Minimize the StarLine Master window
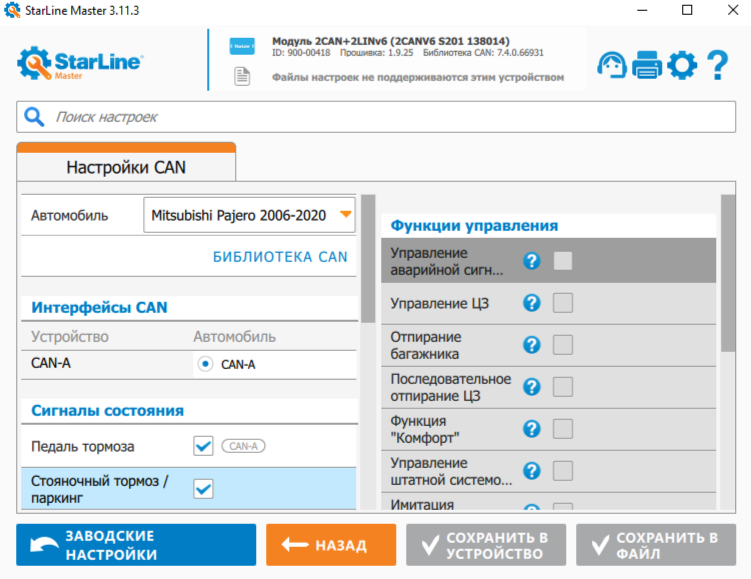751x579 pixels. coord(642,10)
